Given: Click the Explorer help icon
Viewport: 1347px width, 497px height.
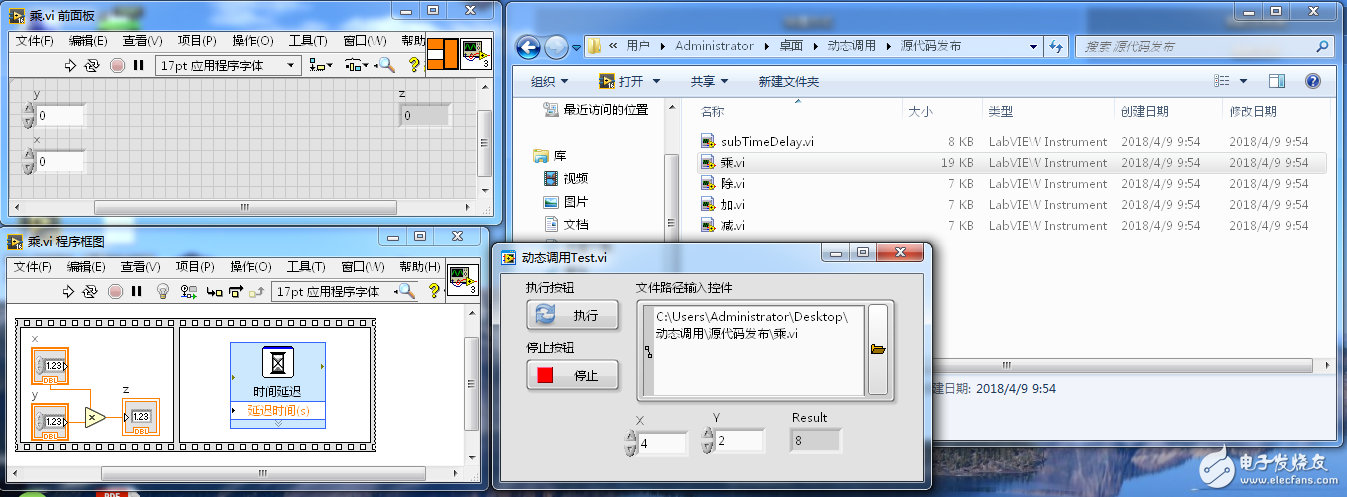Looking at the screenshot, I should (1313, 81).
